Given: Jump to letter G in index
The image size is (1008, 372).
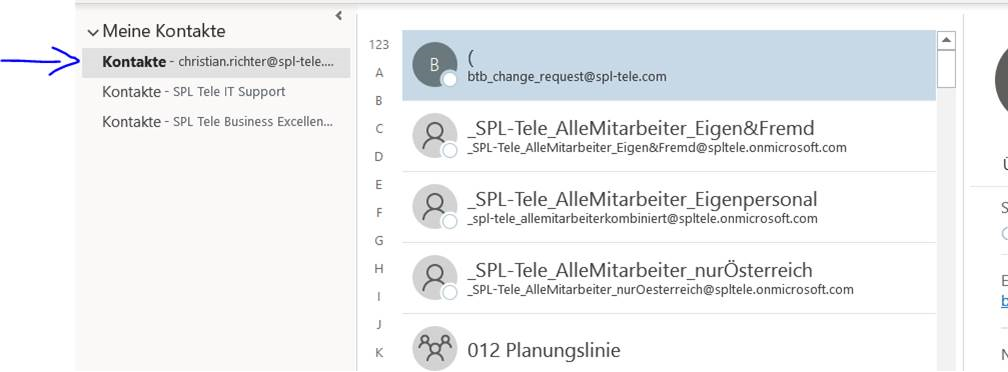Looking at the screenshot, I should pyautogui.click(x=379, y=241).
